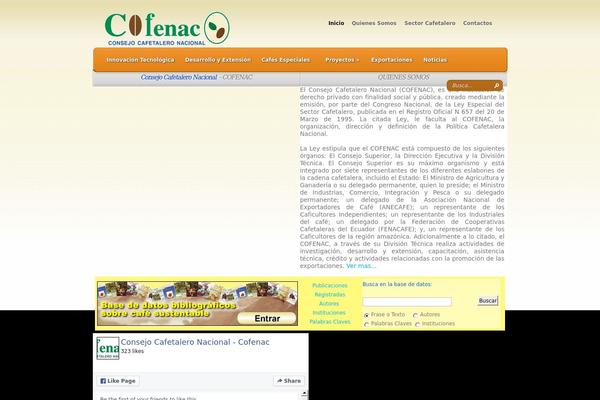Go to the Sector Cafetalero page
Viewport: 600px width, 400px height.
430,23
